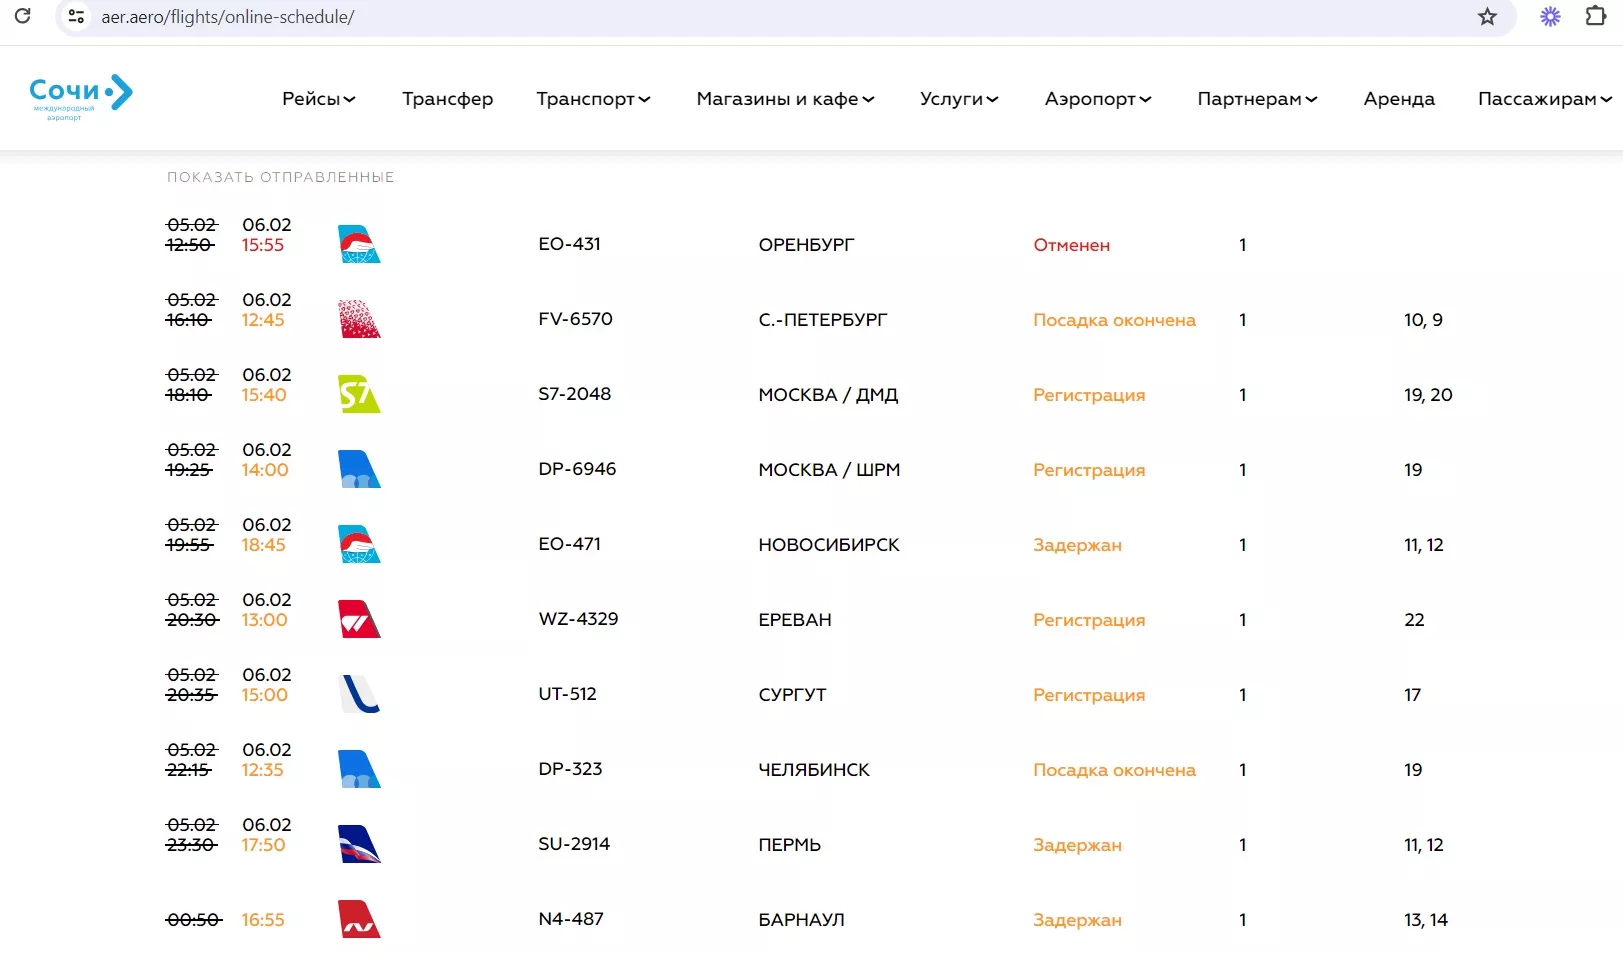Click the Rossiya logo on the FV-6570 row
Screen dimensions: 1623x953
click(x=359, y=319)
